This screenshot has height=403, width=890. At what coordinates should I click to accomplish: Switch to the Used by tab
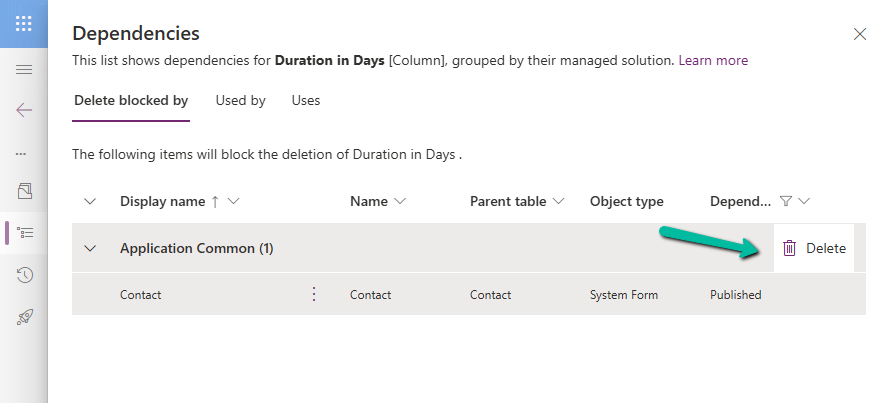click(x=240, y=100)
